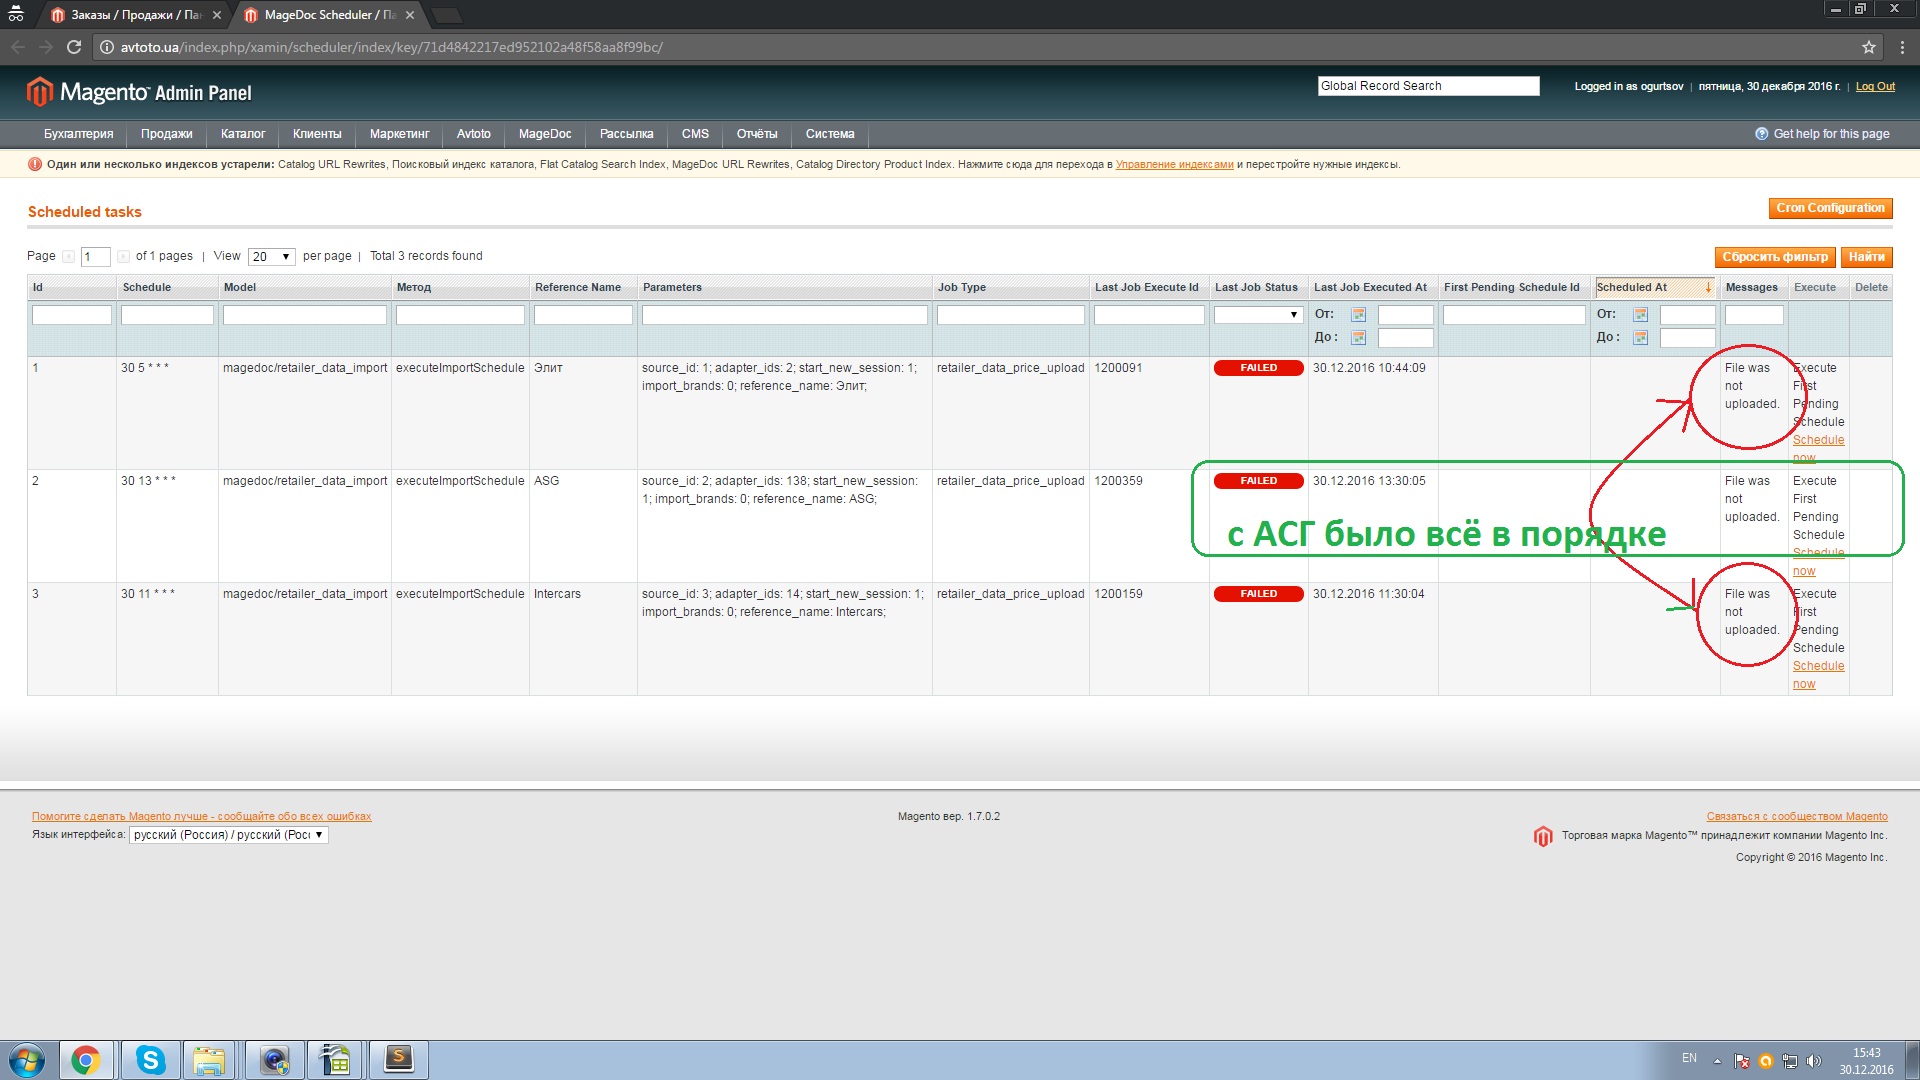
Task: Open the Отчёты menu
Action: coord(757,134)
